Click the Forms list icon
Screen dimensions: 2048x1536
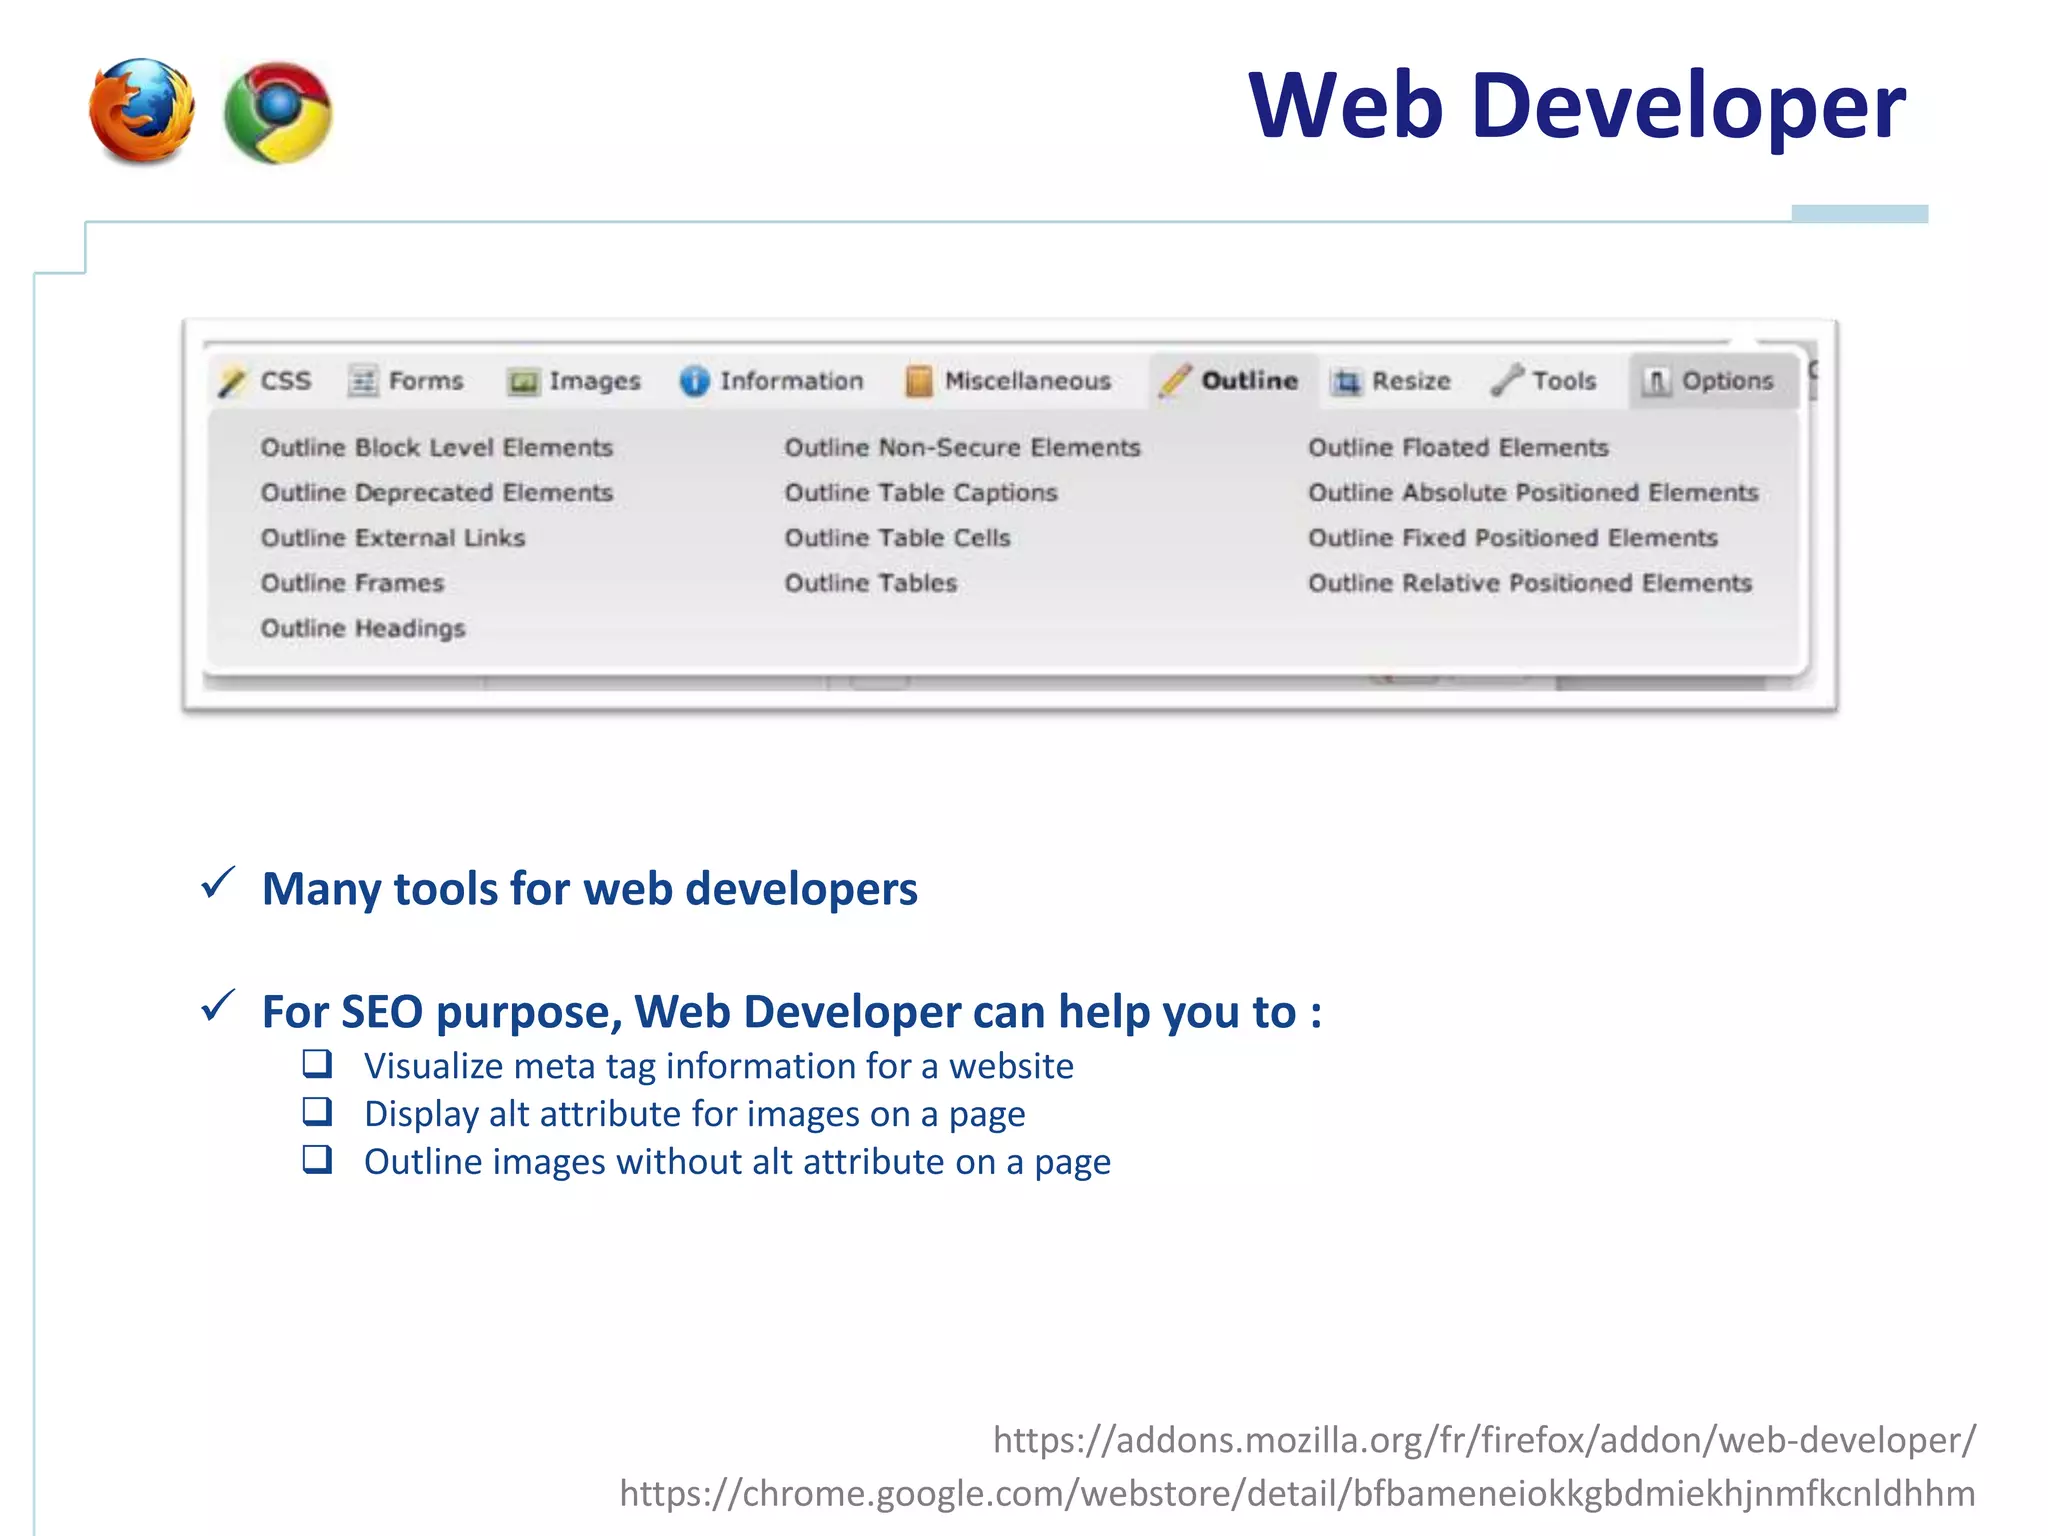(x=363, y=381)
